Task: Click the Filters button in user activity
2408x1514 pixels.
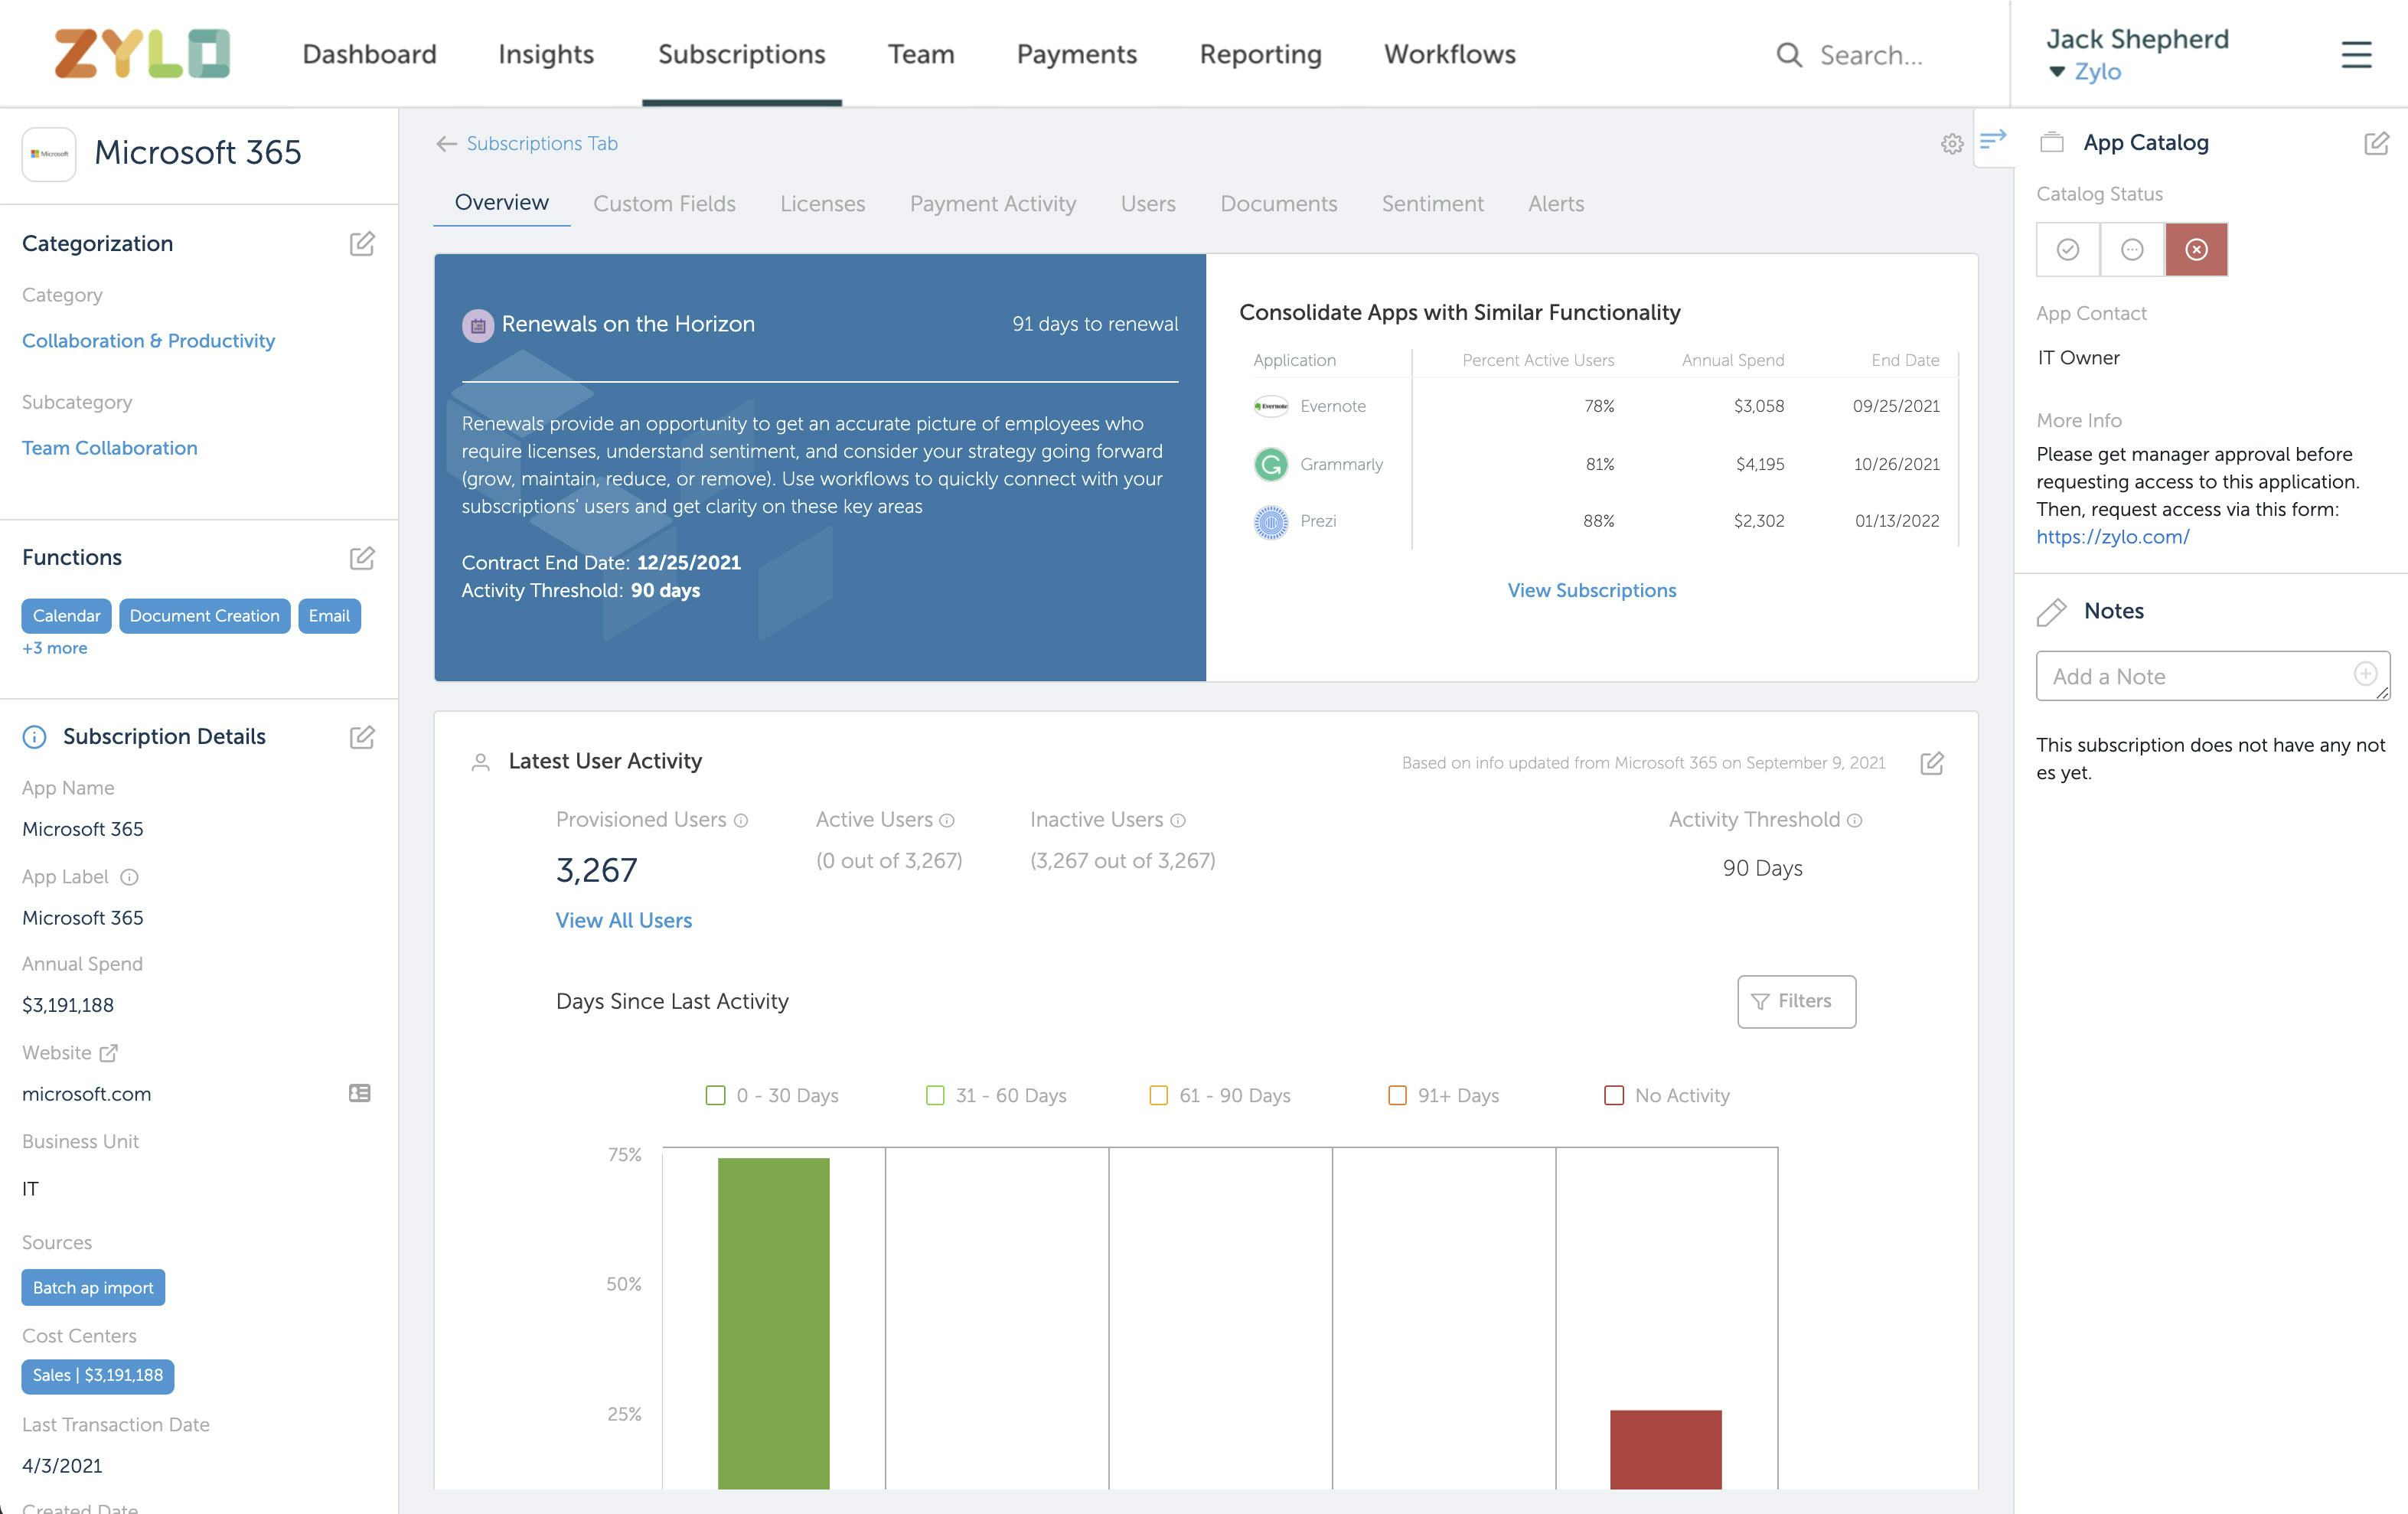Action: (1796, 1000)
